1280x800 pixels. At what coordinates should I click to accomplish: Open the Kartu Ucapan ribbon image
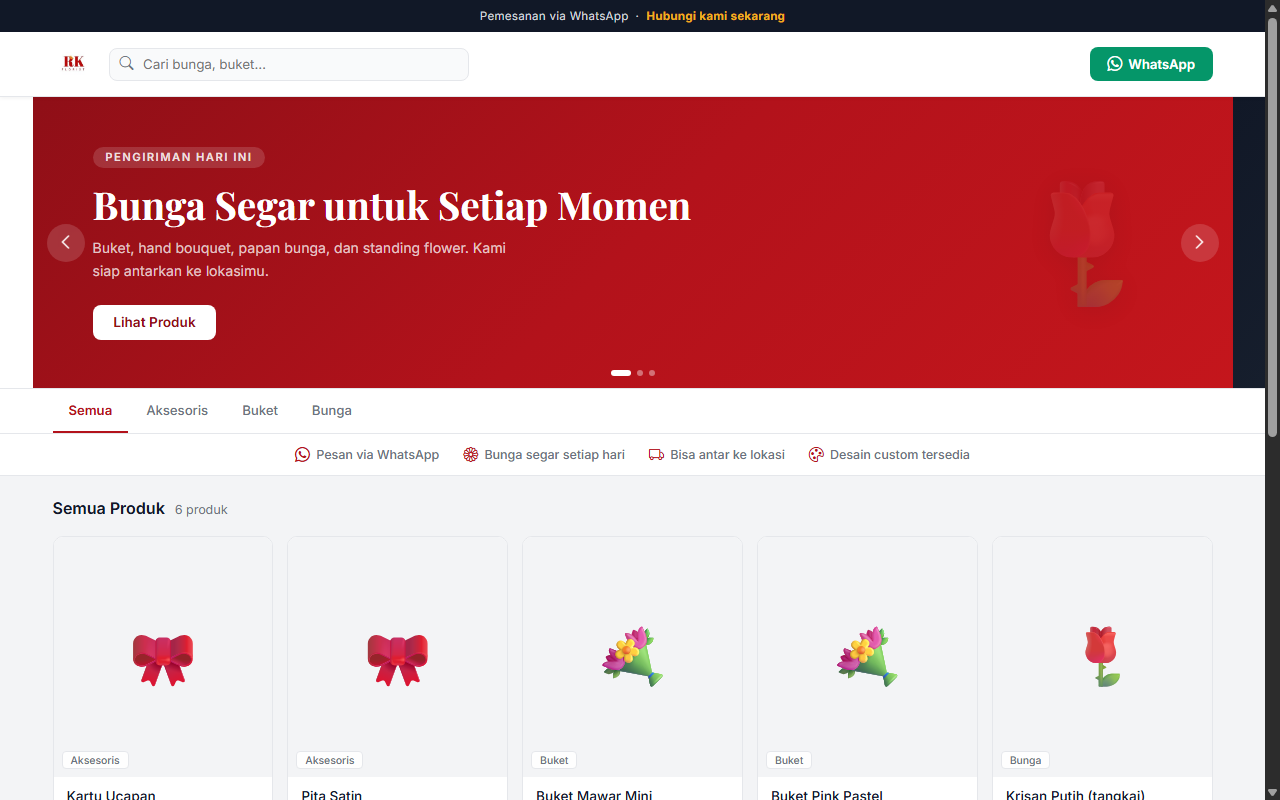pos(163,657)
